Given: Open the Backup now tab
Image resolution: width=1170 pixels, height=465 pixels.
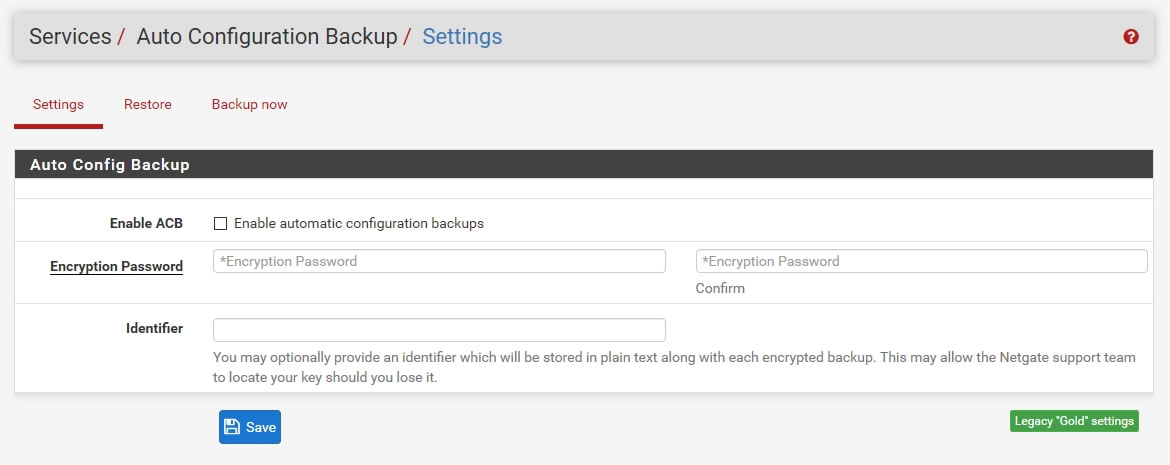Looking at the screenshot, I should [x=249, y=105].
